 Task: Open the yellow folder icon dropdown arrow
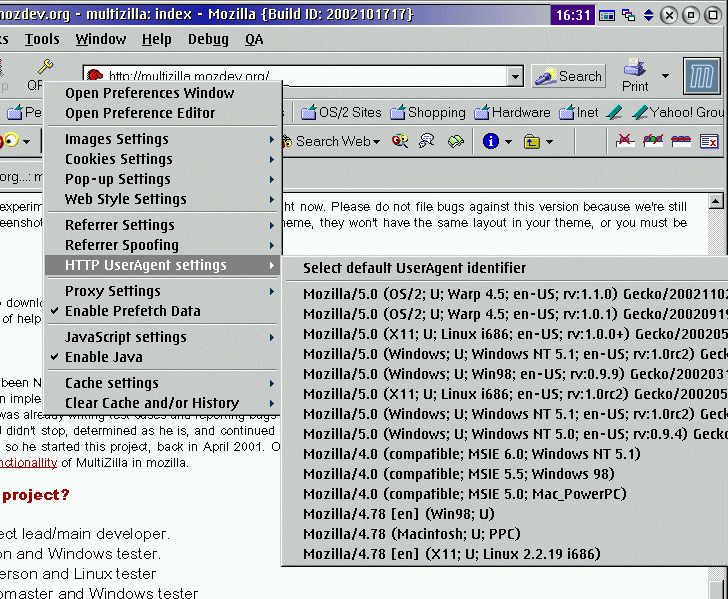(x=549, y=142)
